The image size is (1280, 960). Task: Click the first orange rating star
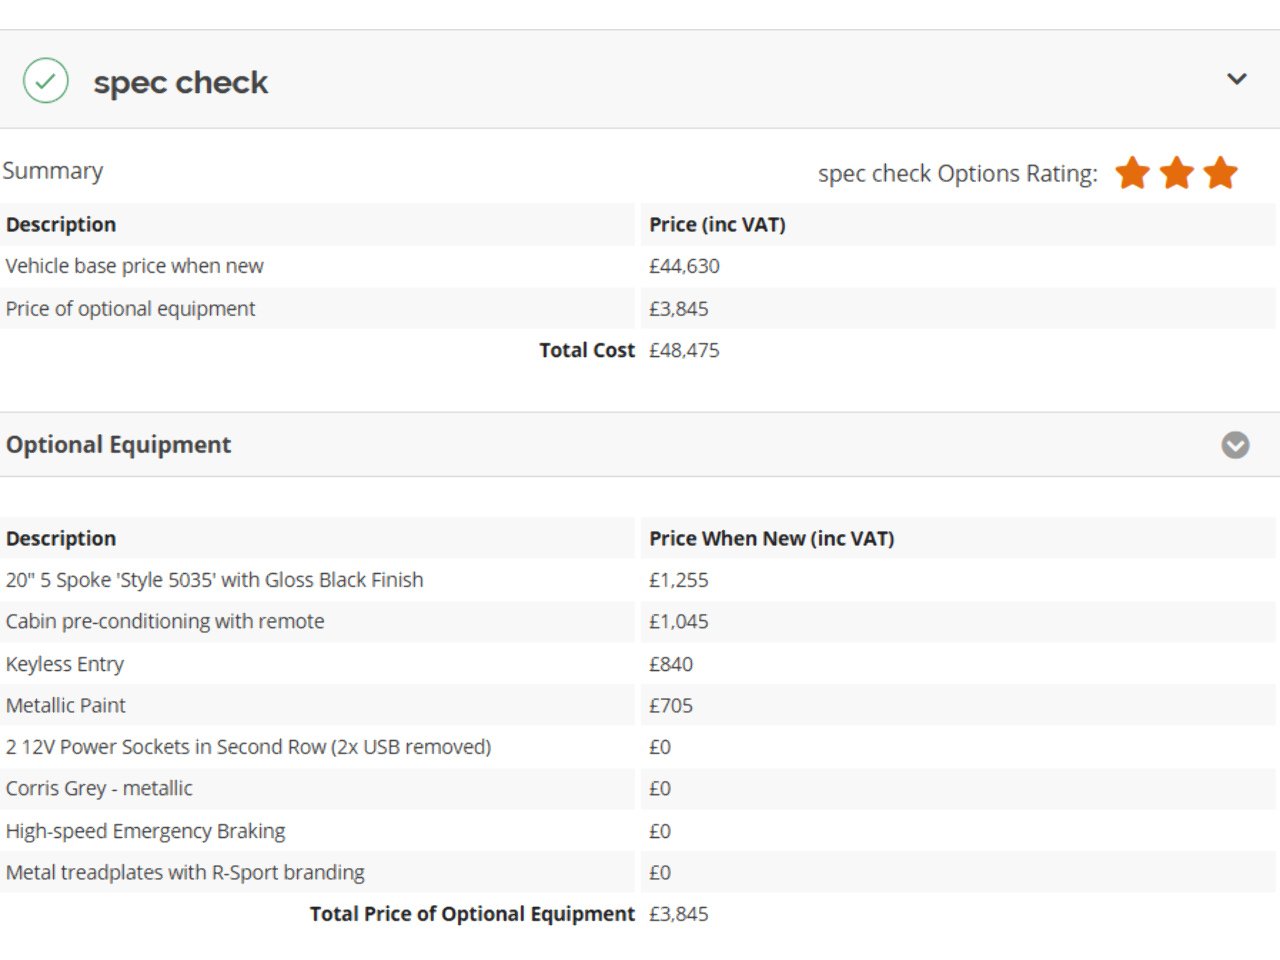pos(1133,173)
